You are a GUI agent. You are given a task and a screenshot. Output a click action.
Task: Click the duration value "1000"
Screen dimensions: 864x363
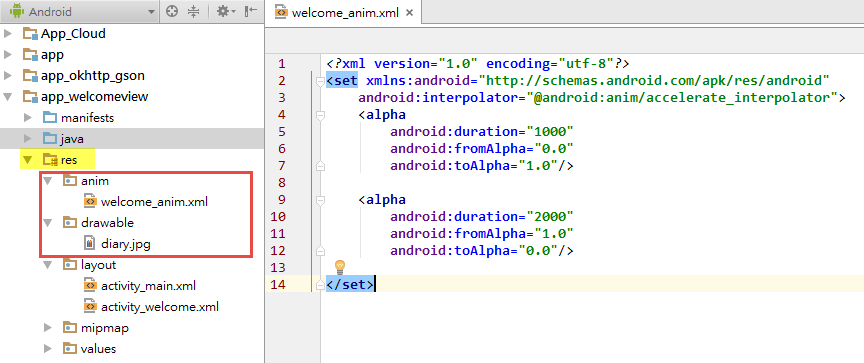[550, 132]
